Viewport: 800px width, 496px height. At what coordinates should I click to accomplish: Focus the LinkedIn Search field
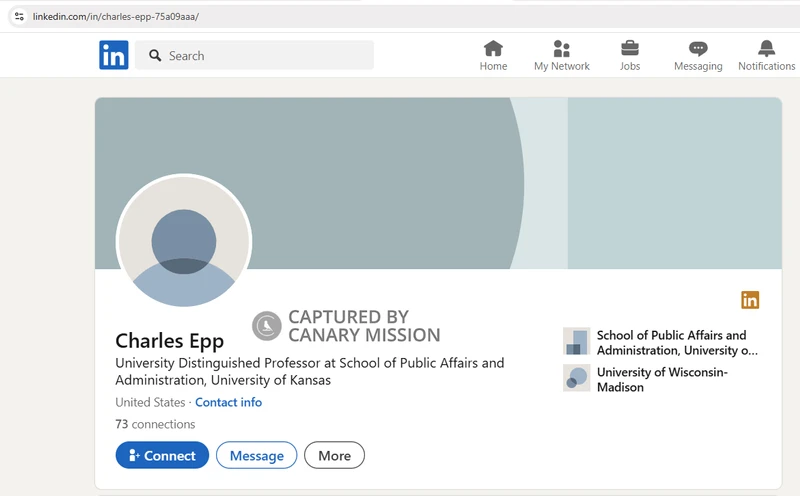coord(254,55)
